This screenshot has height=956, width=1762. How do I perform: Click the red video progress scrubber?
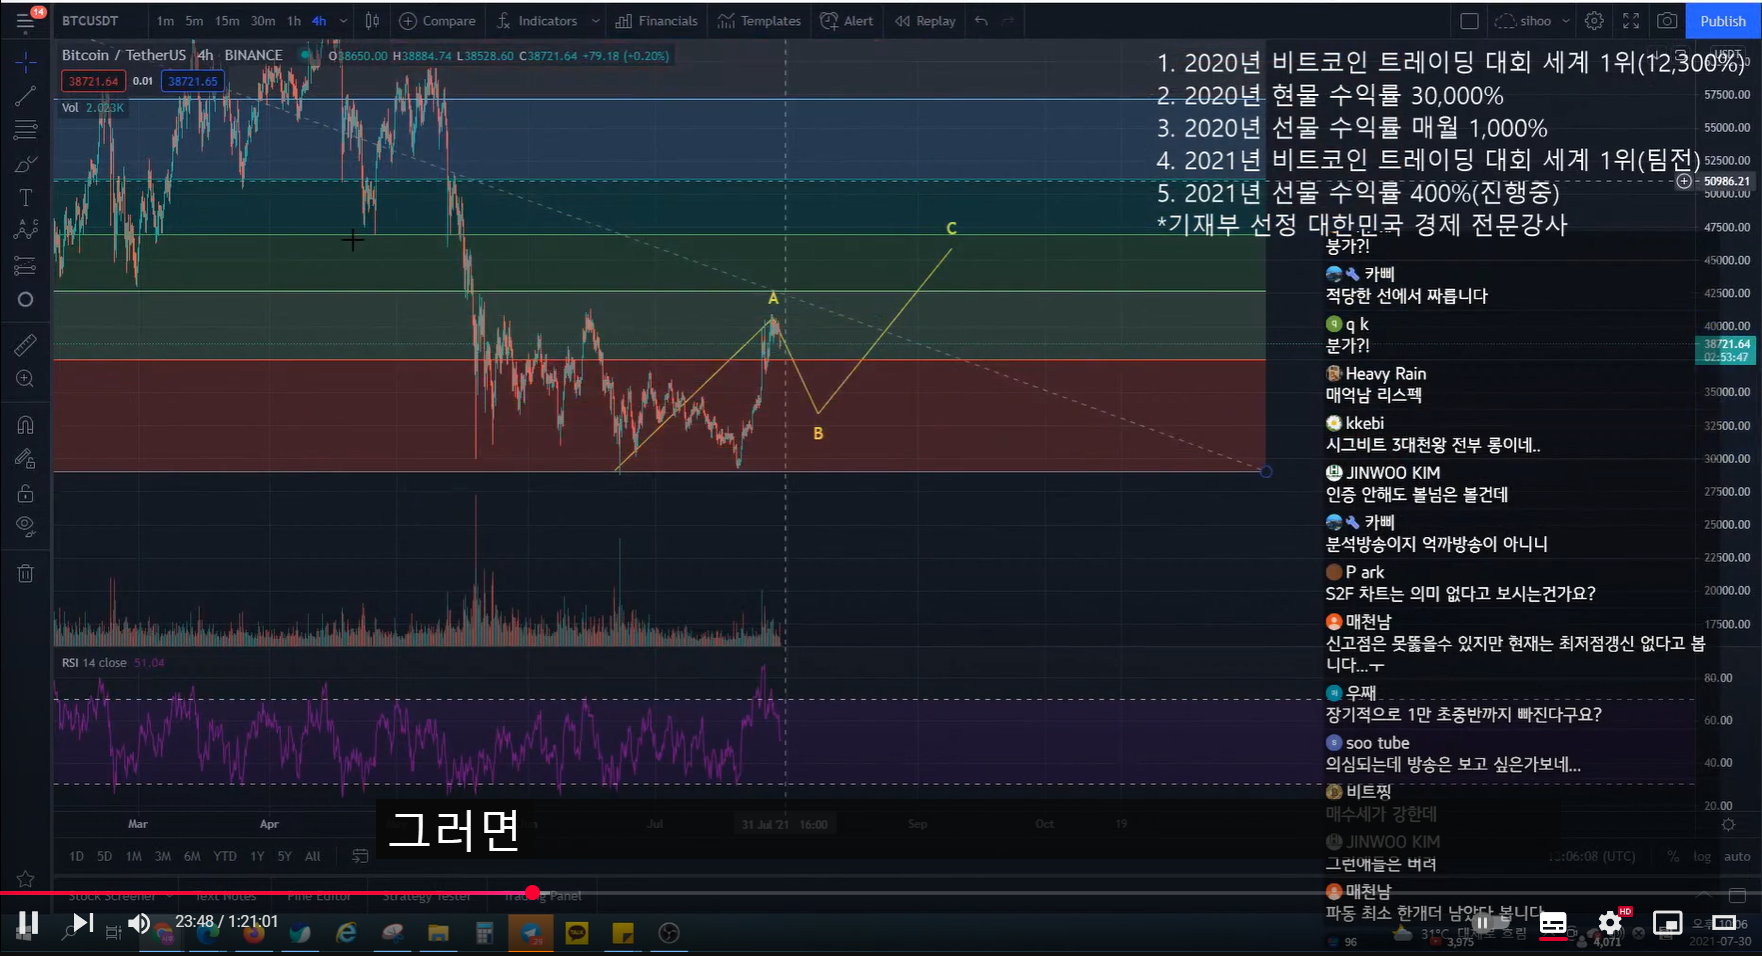(533, 893)
